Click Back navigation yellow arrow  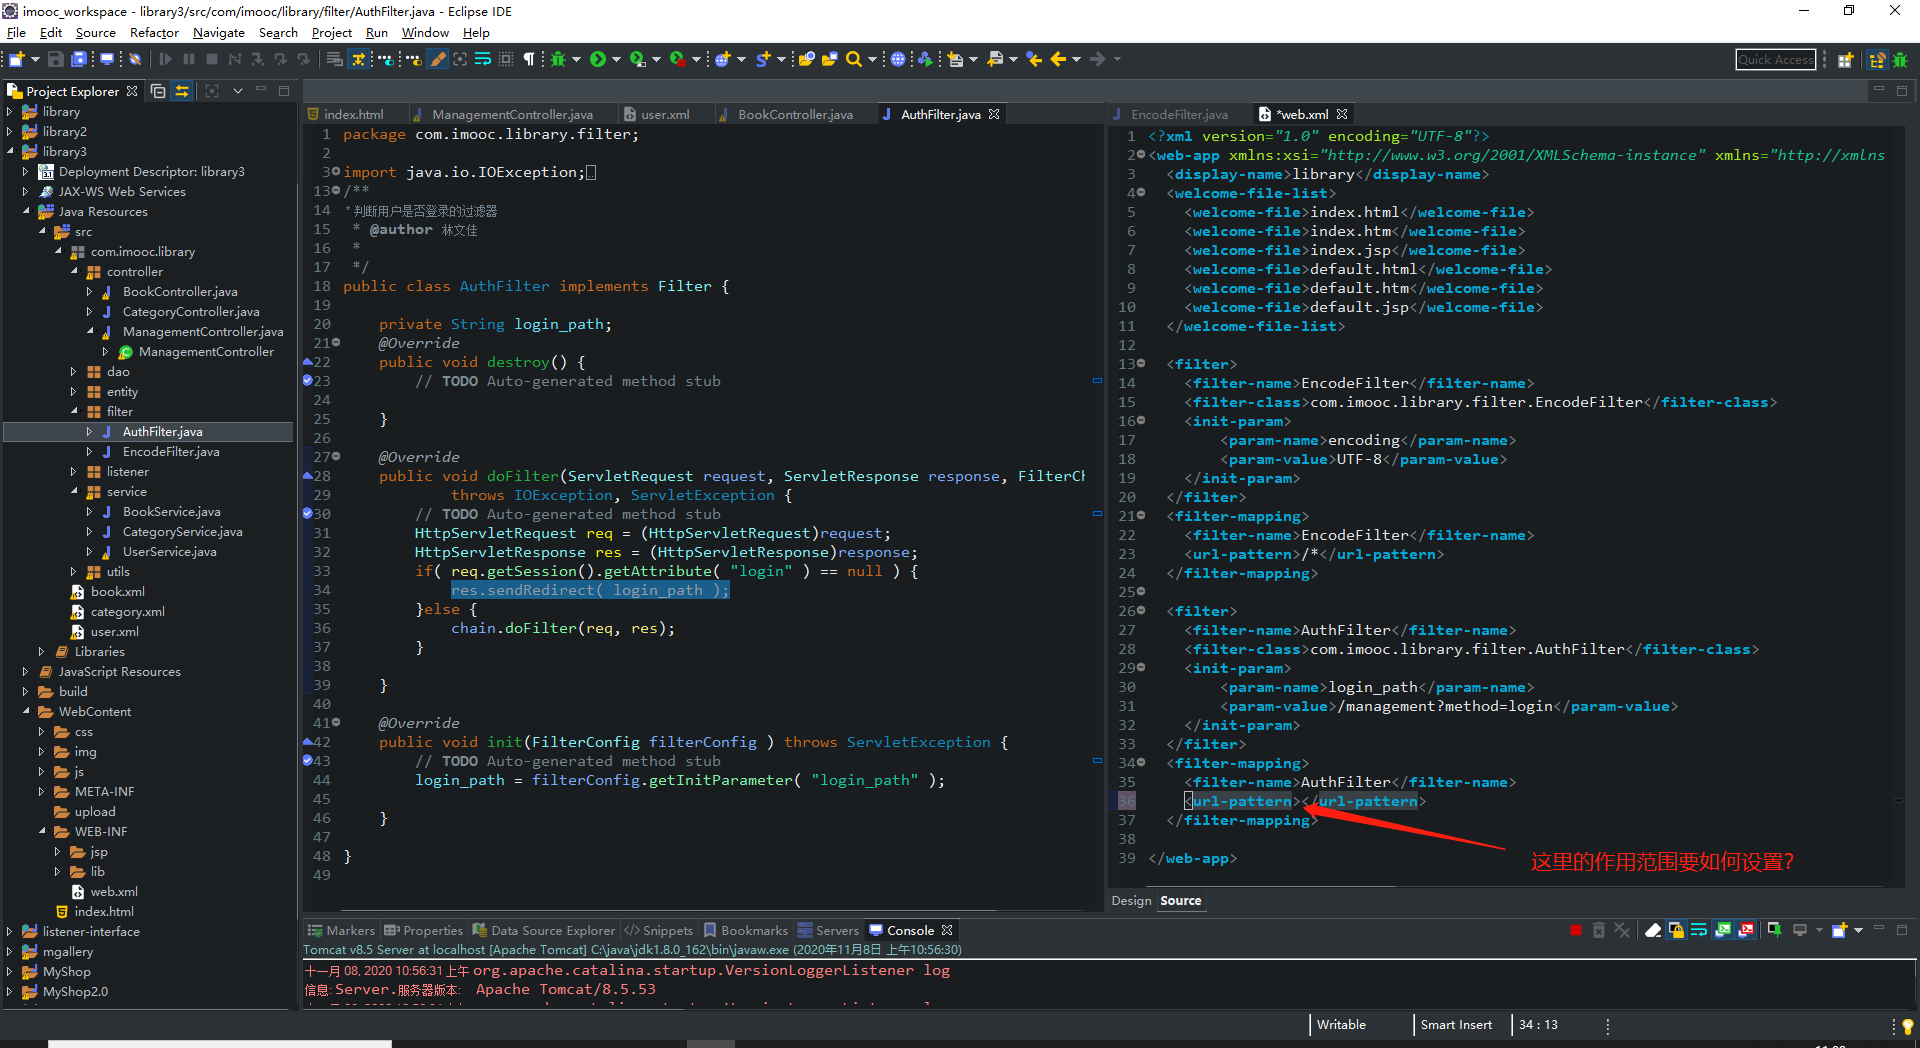1058,60
